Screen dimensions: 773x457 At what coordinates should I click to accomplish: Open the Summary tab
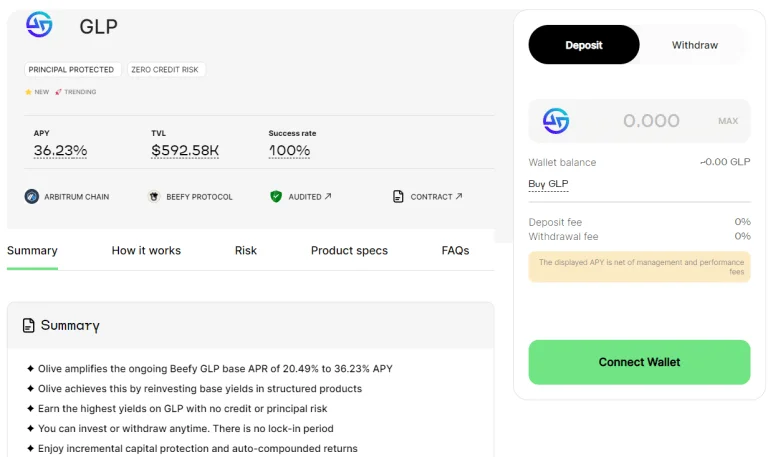32,250
